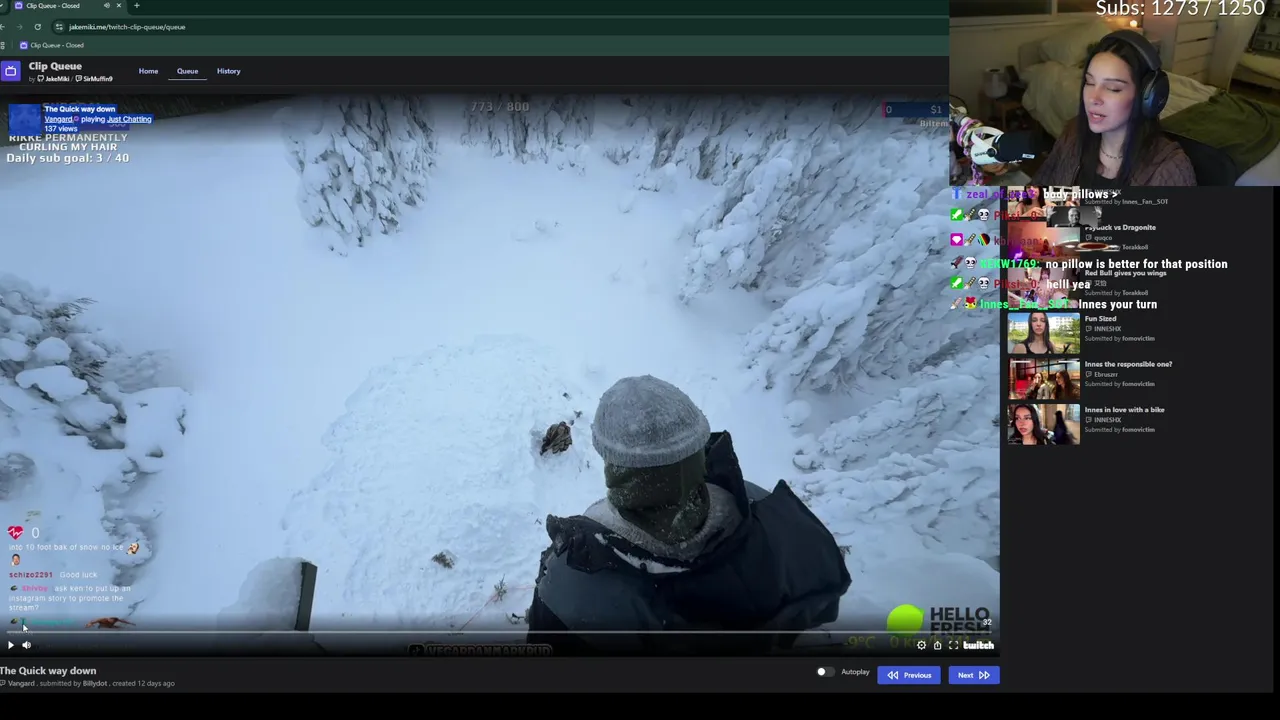Mute the clip player volume
Screen dimensions: 1280x720
[27, 645]
